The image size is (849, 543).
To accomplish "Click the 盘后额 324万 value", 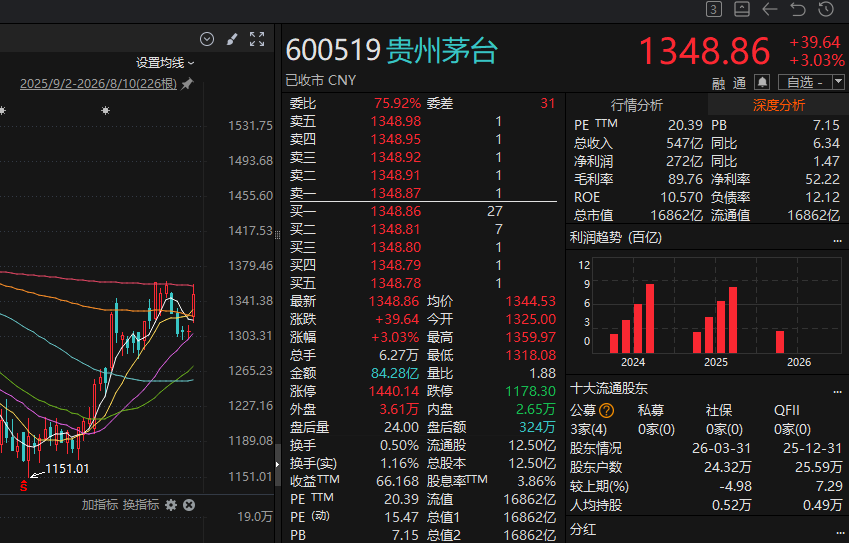I will [538, 427].
